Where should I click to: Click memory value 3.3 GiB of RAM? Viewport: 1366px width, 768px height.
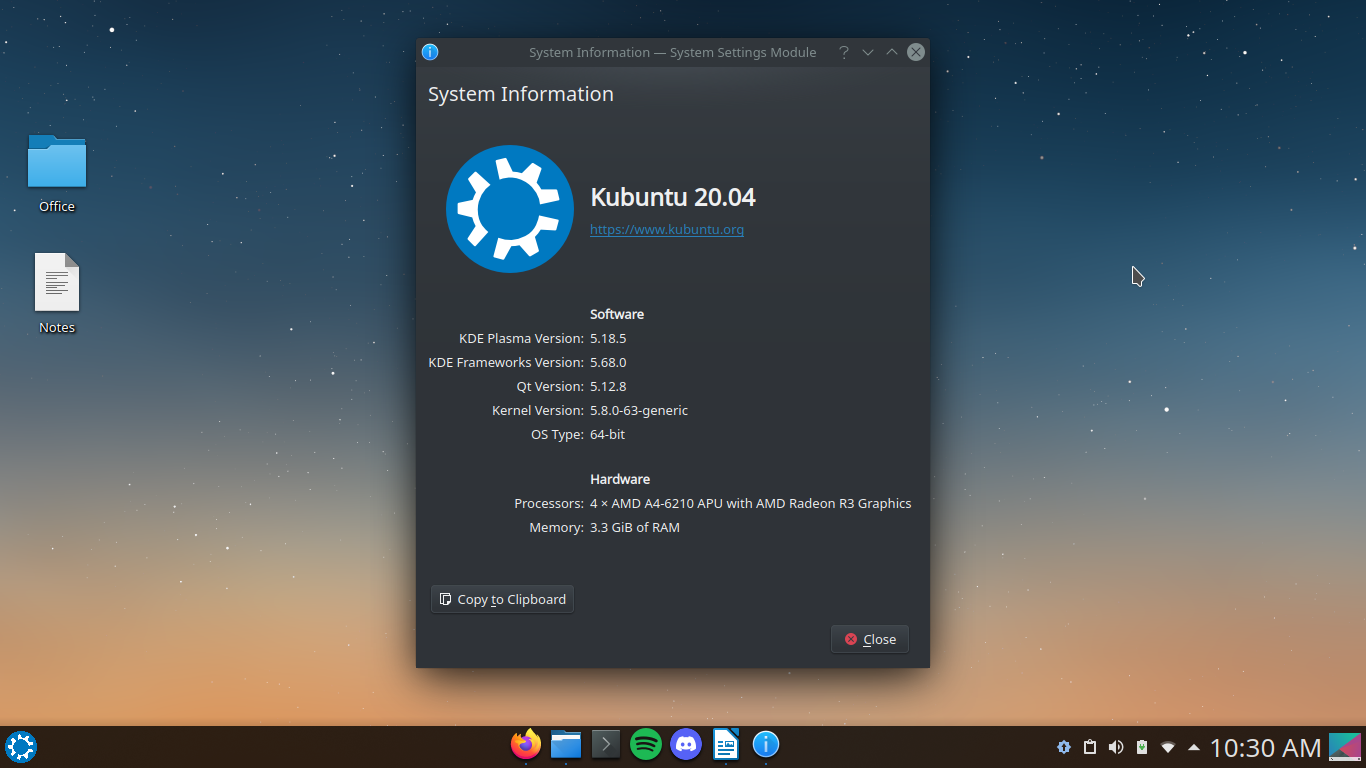(635, 527)
